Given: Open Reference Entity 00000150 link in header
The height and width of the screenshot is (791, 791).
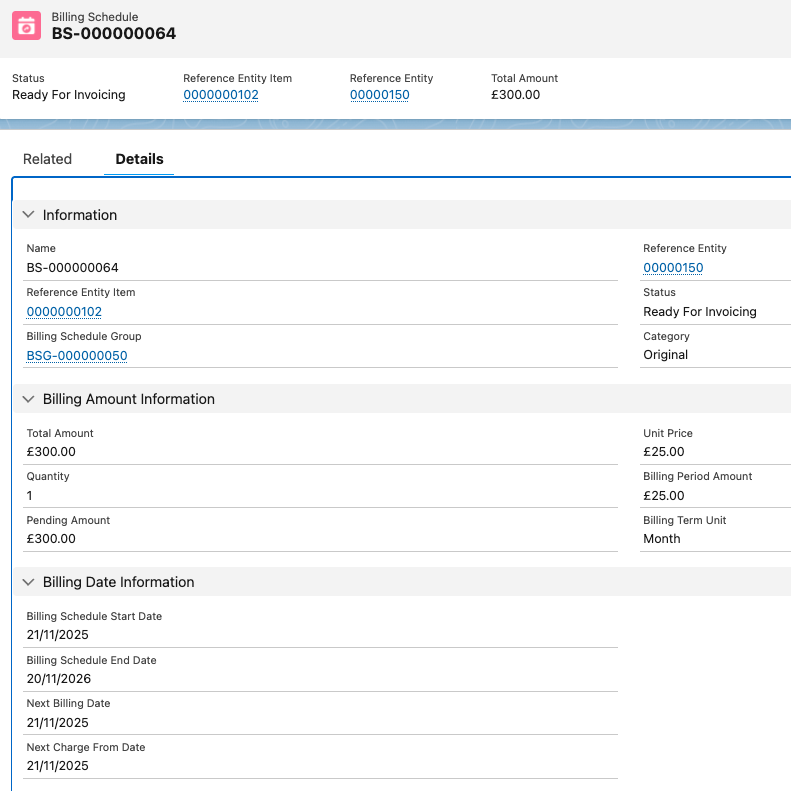Looking at the screenshot, I should click(x=379, y=95).
